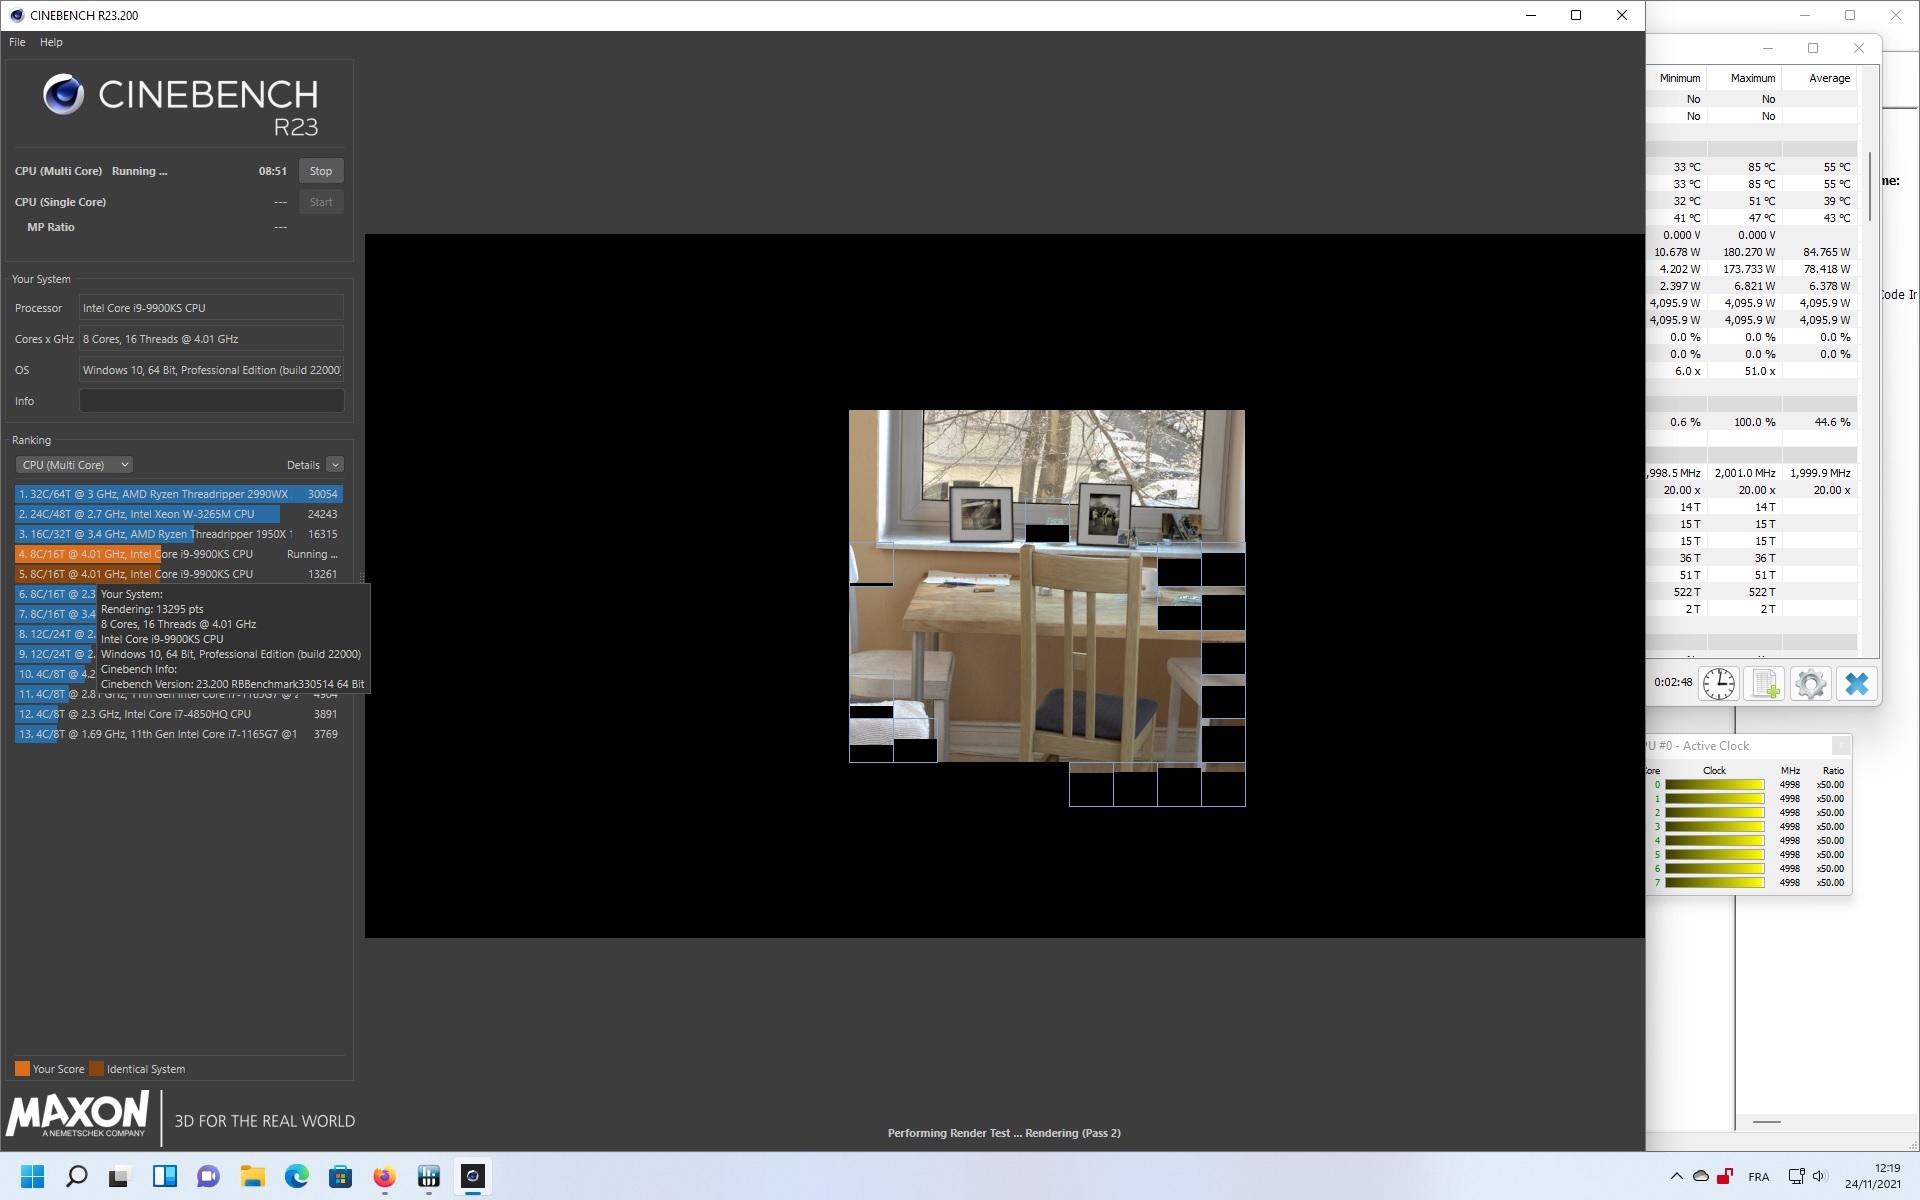Click the log file start icon
This screenshot has width=1920, height=1200.
point(1765,684)
